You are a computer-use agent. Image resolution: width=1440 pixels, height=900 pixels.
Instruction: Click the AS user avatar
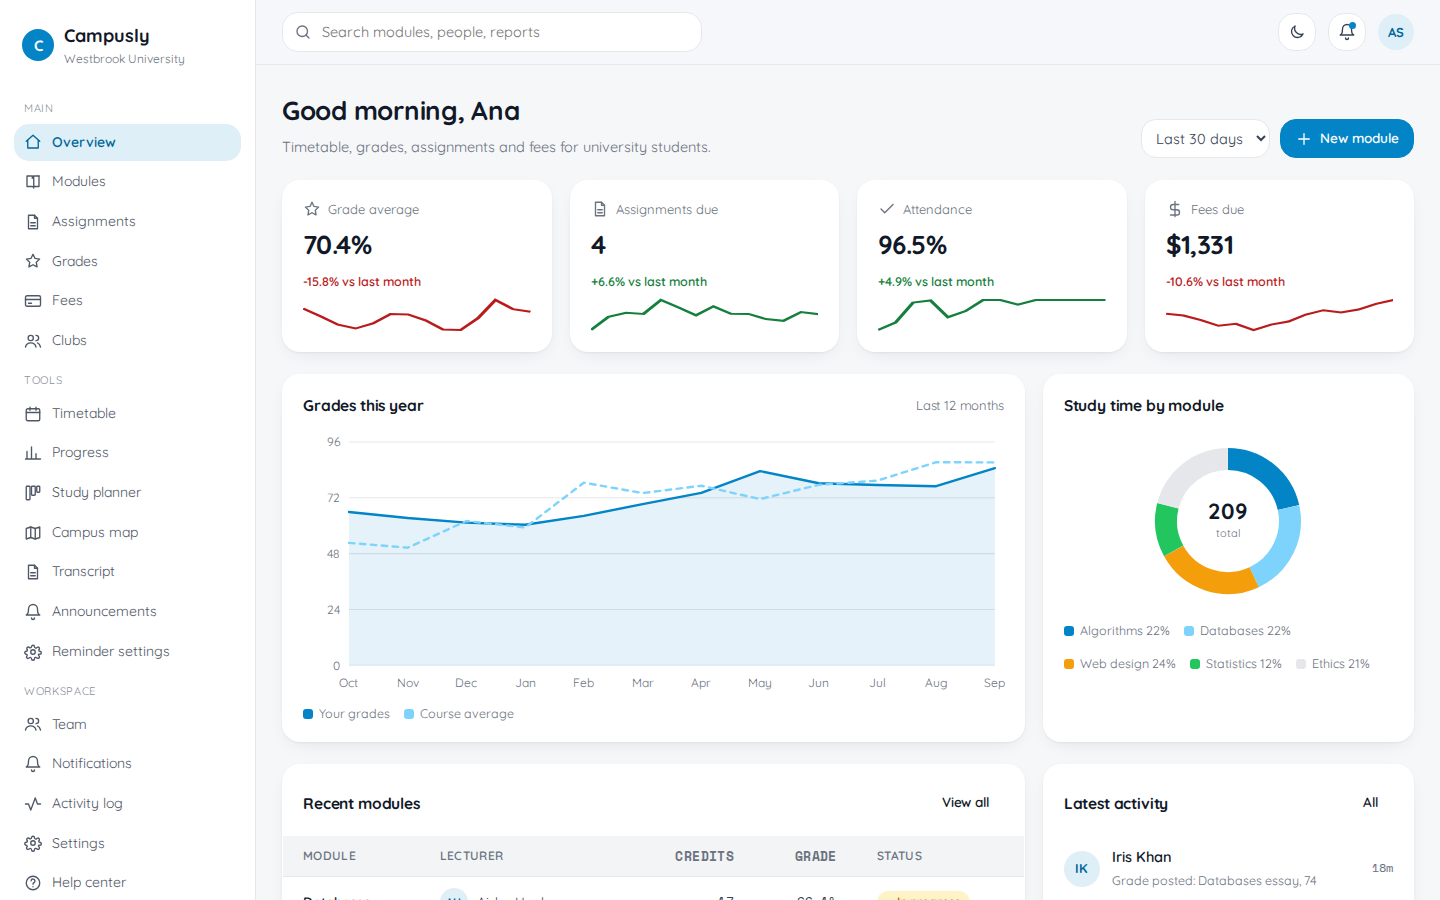[1396, 32]
